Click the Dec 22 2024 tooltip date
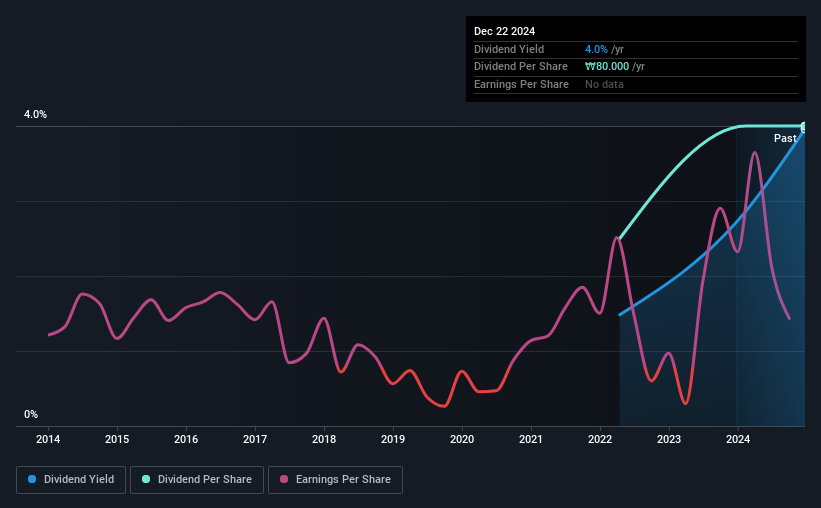This screenshot has height=508, width=821. (504, 31)
